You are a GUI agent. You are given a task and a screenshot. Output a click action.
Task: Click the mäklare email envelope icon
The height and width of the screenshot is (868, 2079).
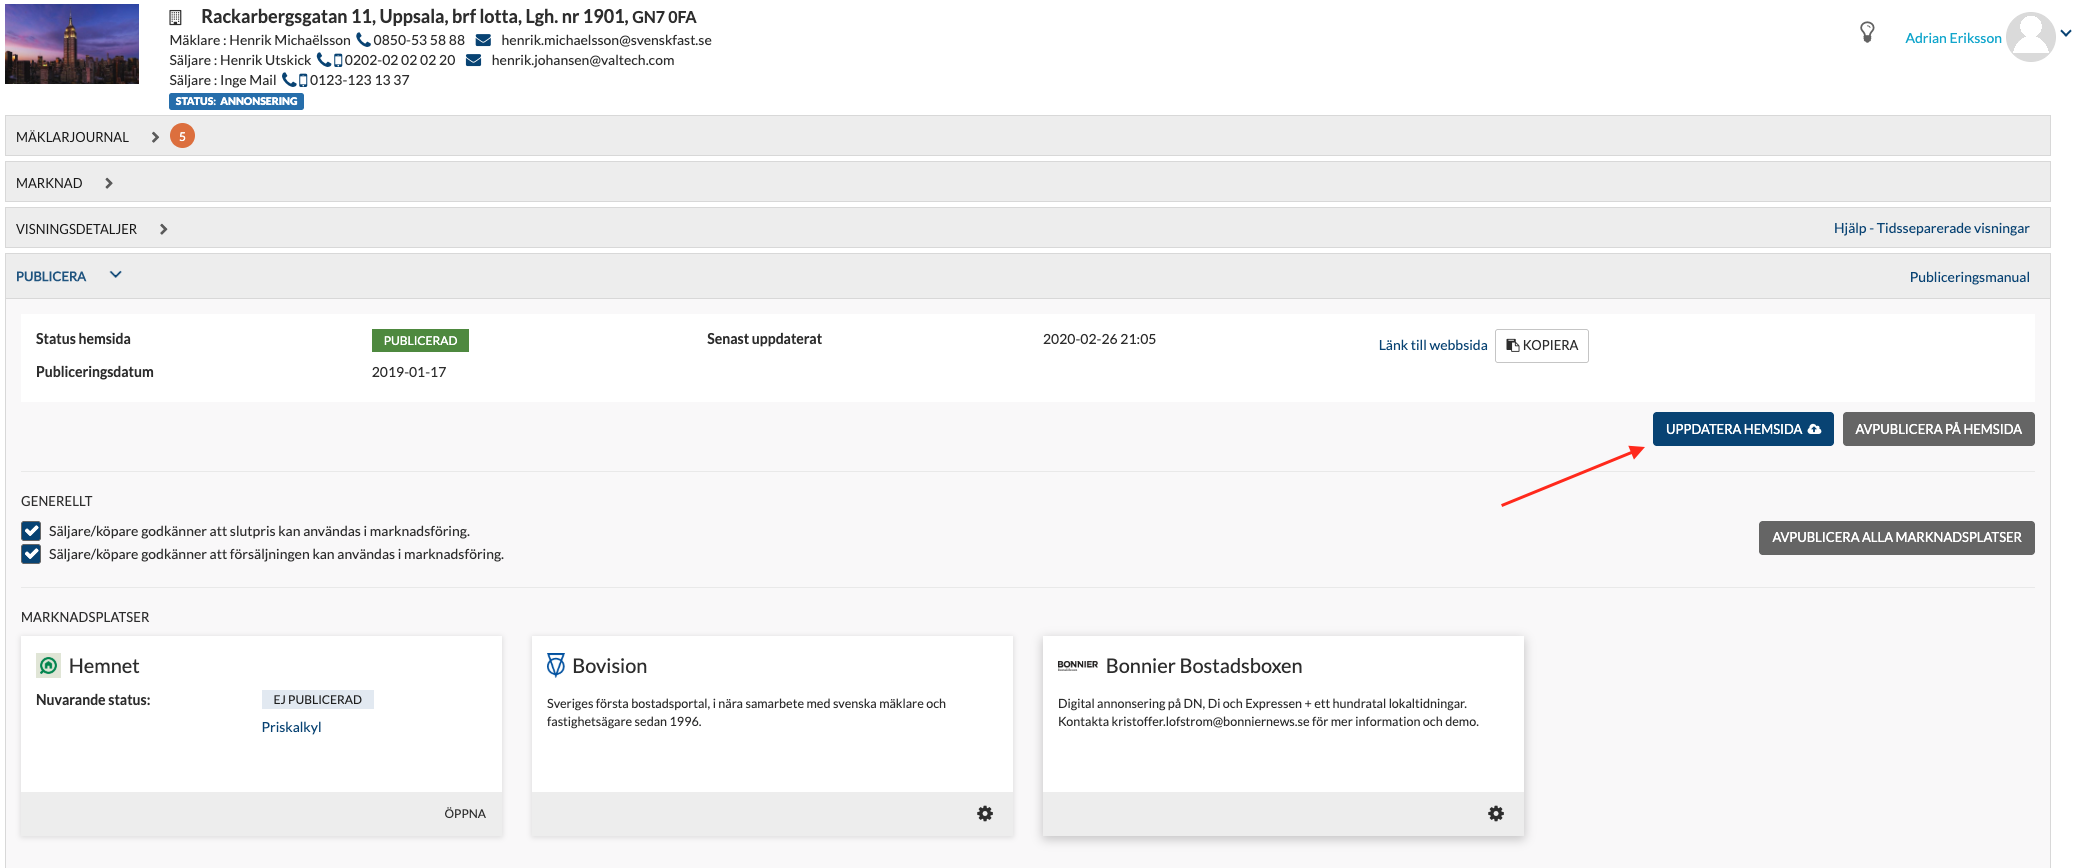483,40
